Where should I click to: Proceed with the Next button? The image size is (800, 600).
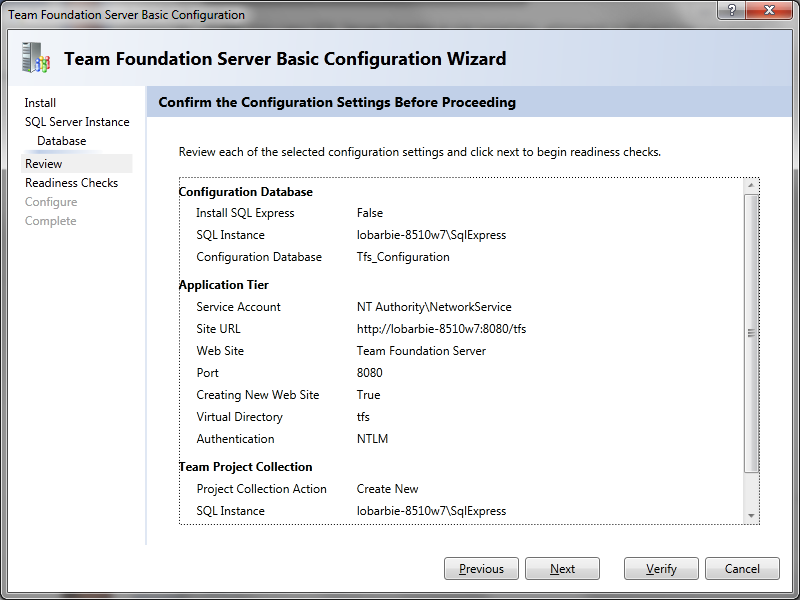[x=562, y=568]
